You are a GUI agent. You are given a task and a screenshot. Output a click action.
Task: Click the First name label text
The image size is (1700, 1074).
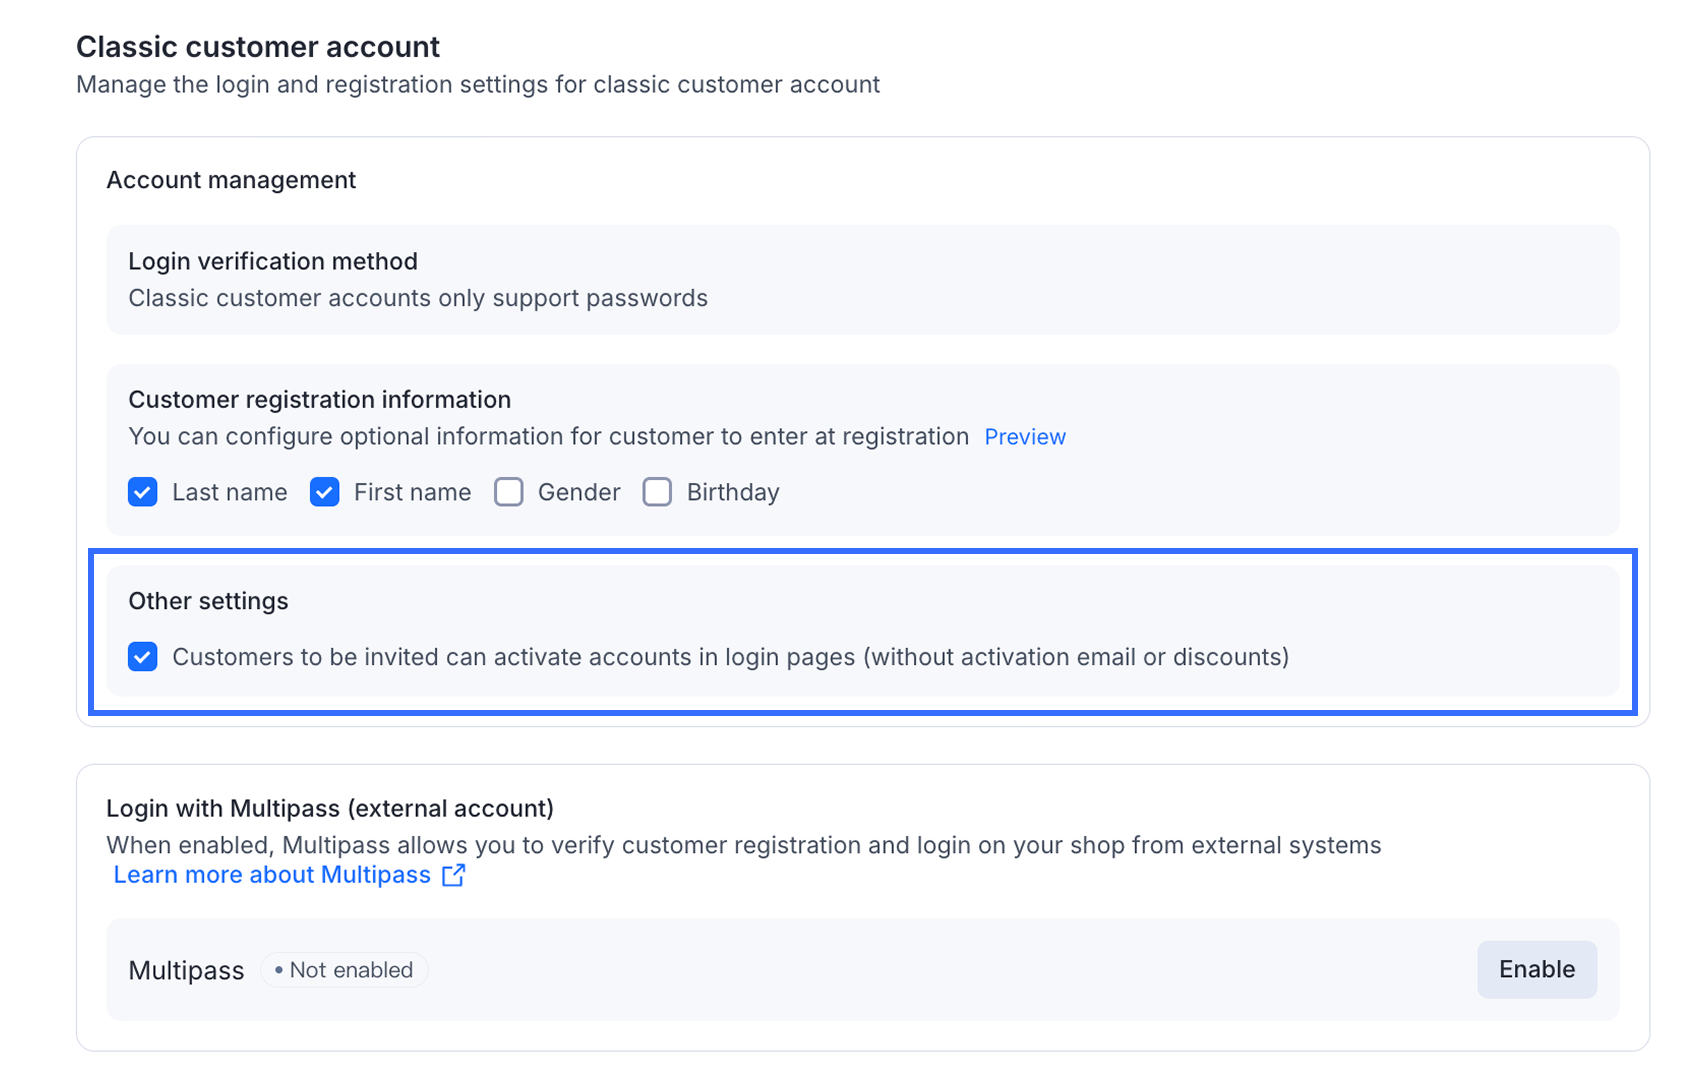(412, 492)
